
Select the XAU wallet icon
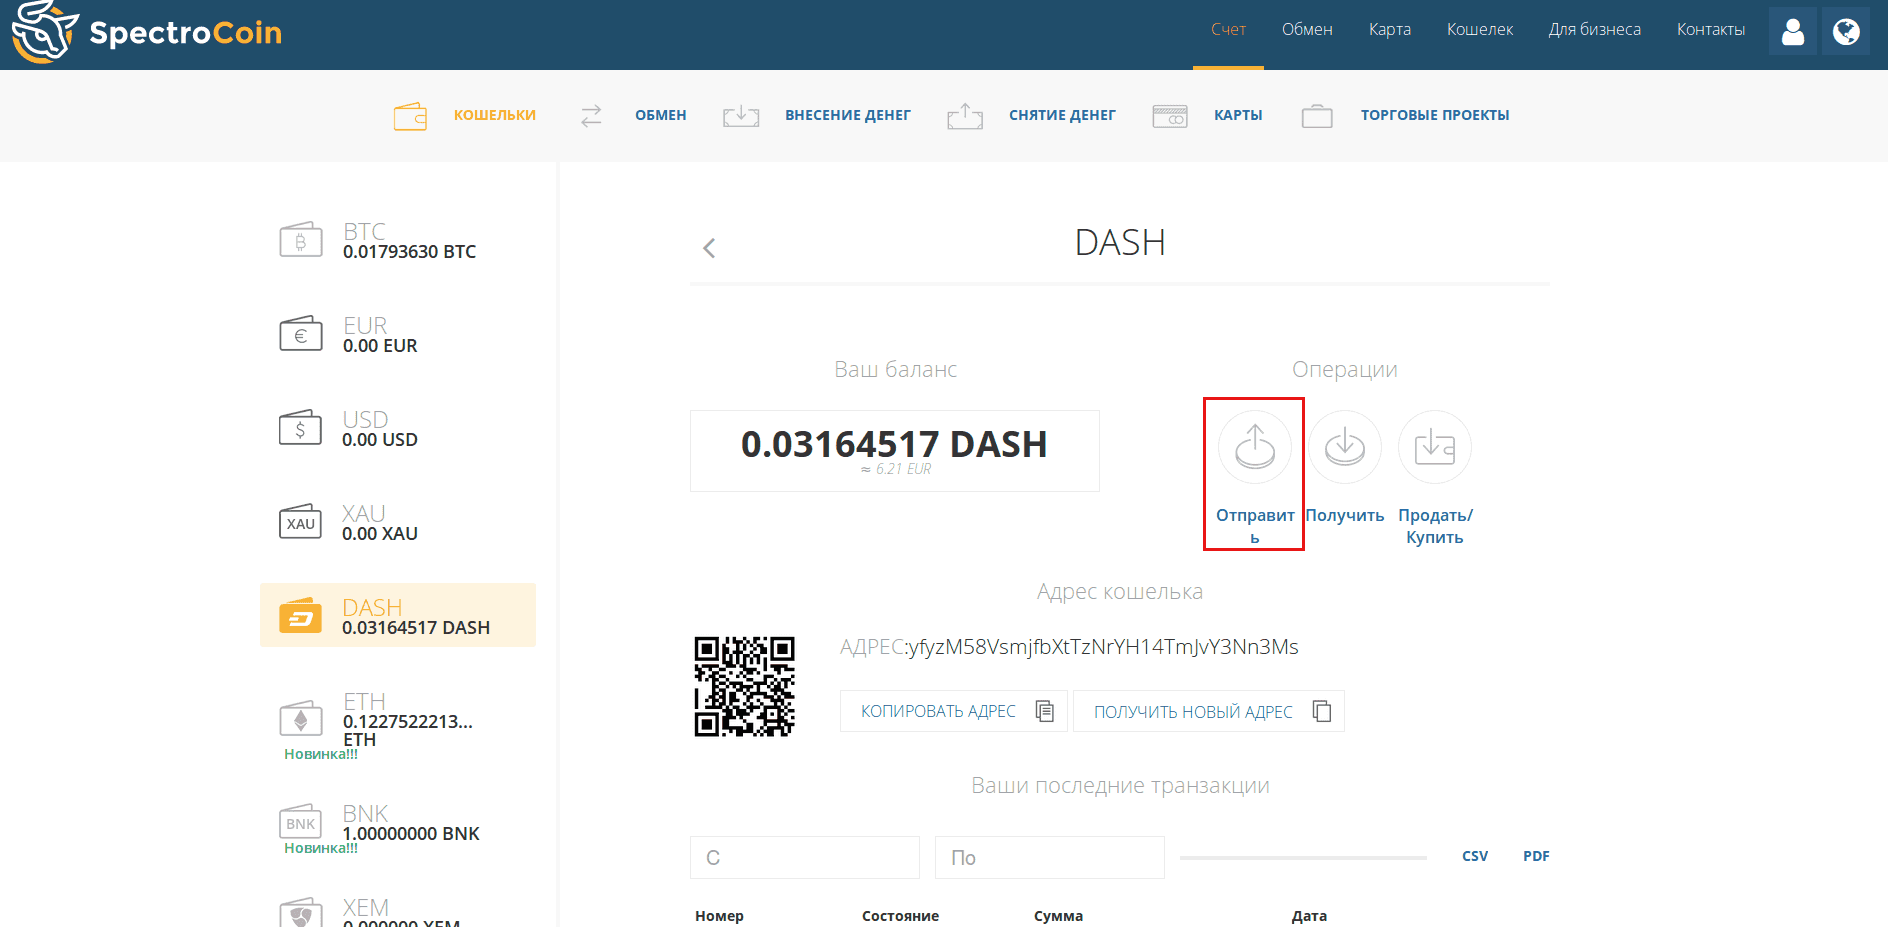(x=300, y=522)
